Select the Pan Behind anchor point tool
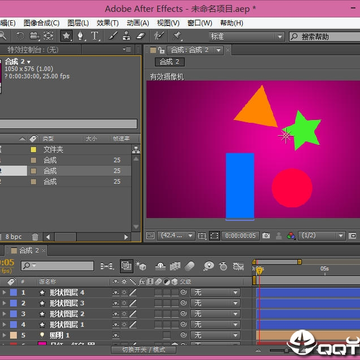 point(49,36)
